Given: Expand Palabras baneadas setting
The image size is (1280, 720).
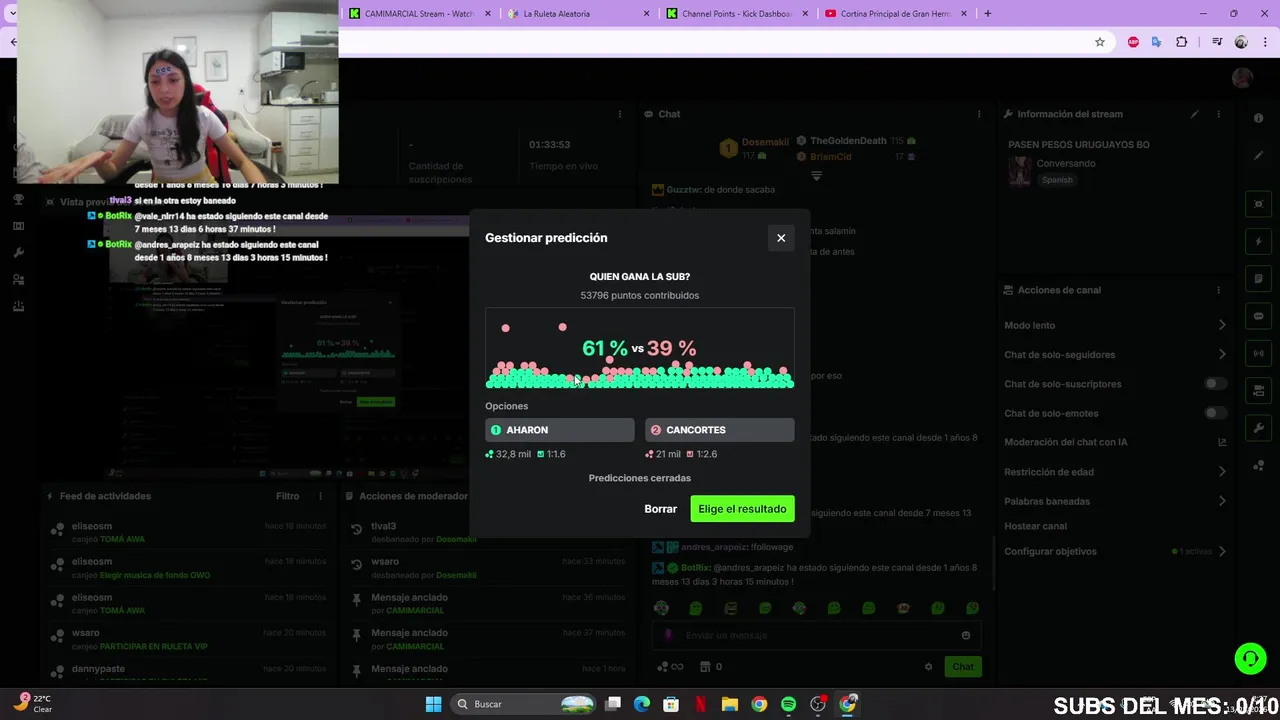Looking at the screenshot, I should click(1222, 501).
